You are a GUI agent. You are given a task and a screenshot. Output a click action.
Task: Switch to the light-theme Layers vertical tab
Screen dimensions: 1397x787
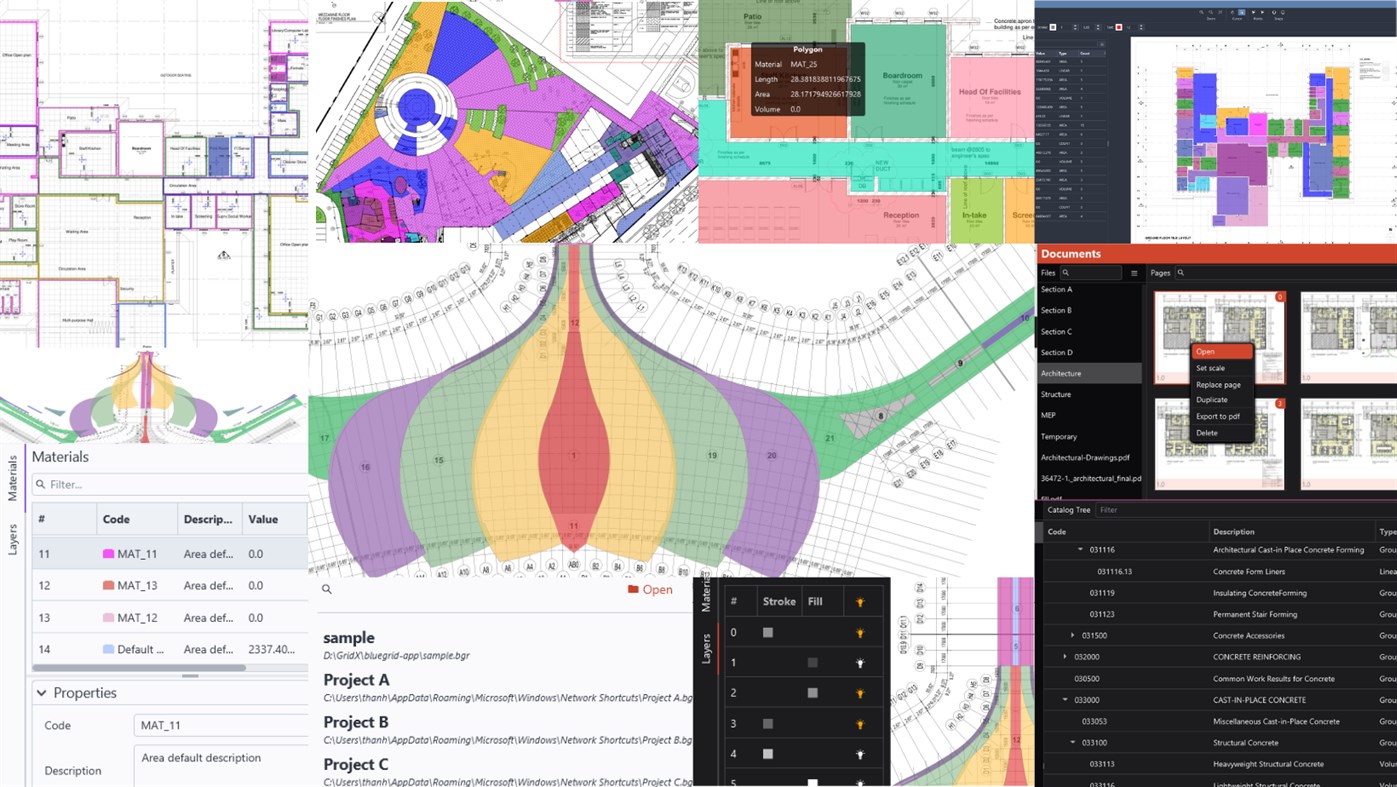[13, 539]
